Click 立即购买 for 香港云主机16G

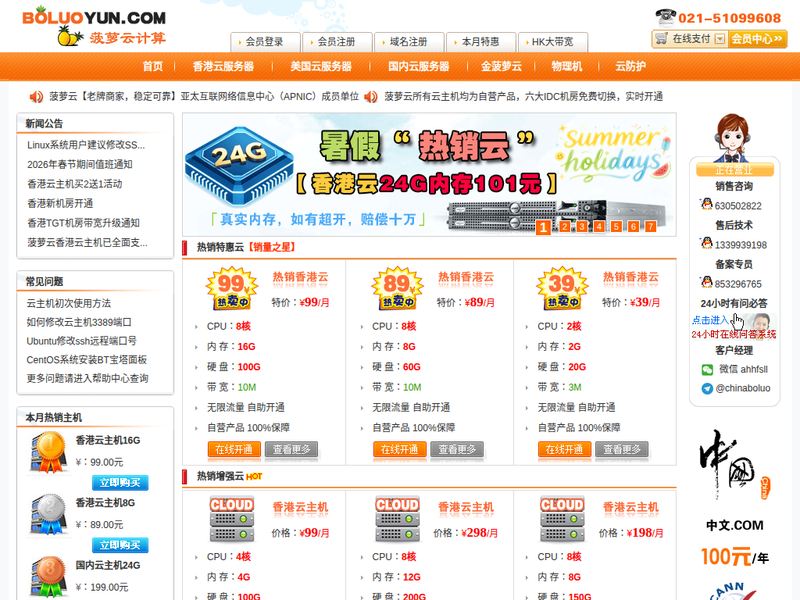point(120,483)
